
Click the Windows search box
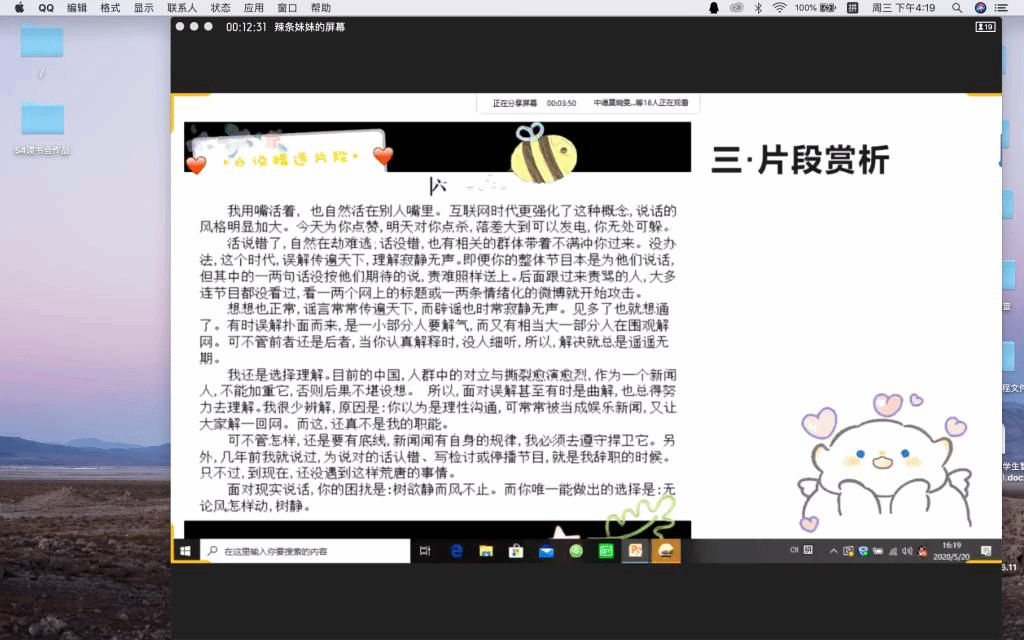point(306,551)
